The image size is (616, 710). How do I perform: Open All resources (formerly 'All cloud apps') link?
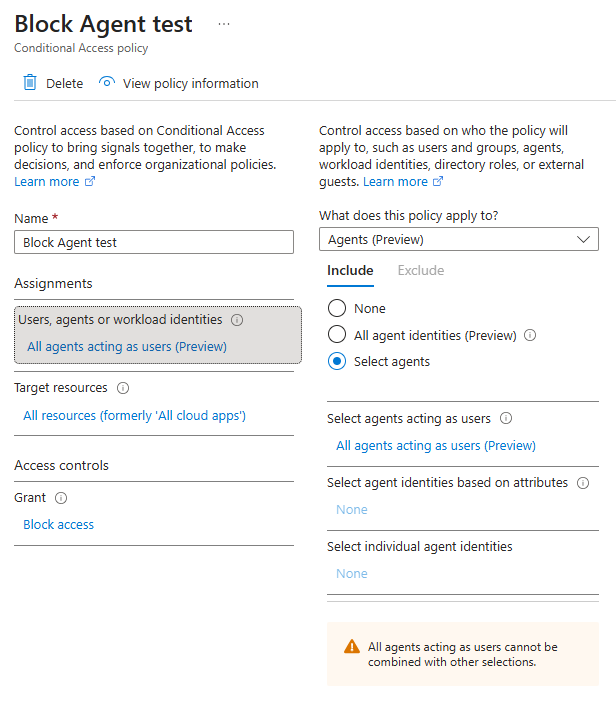click(x=134, y=416)
